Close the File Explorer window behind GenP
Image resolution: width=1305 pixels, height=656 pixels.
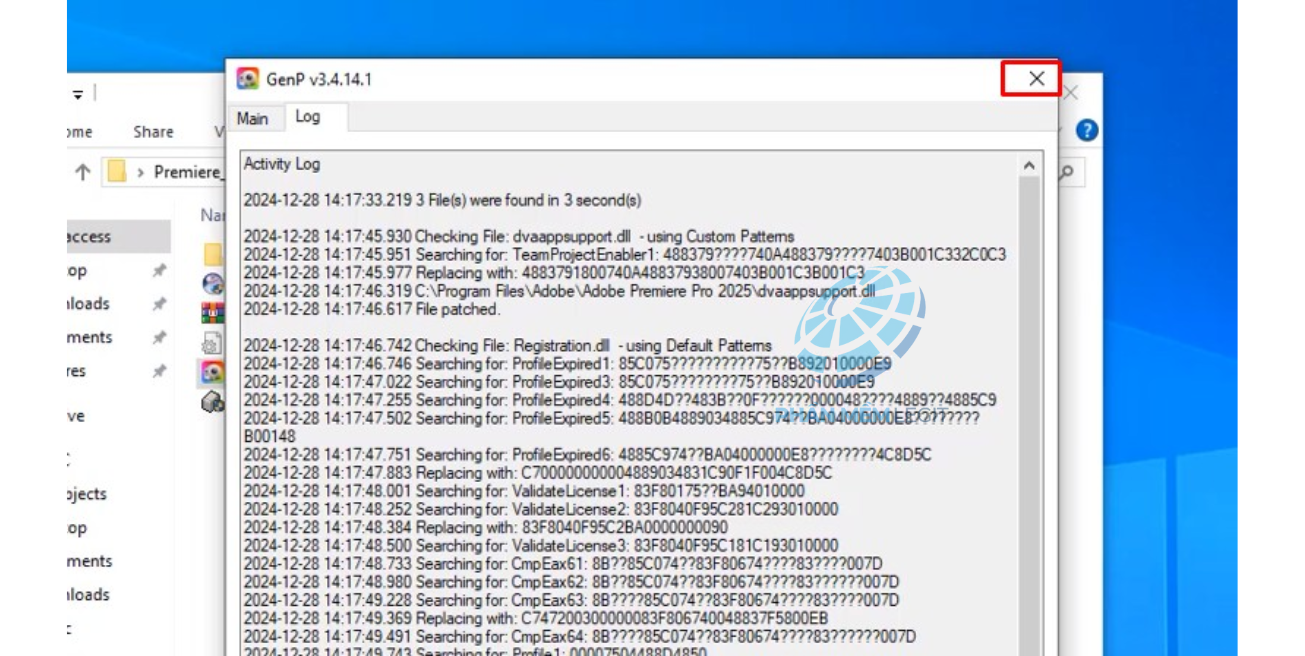click(1071, 93)
